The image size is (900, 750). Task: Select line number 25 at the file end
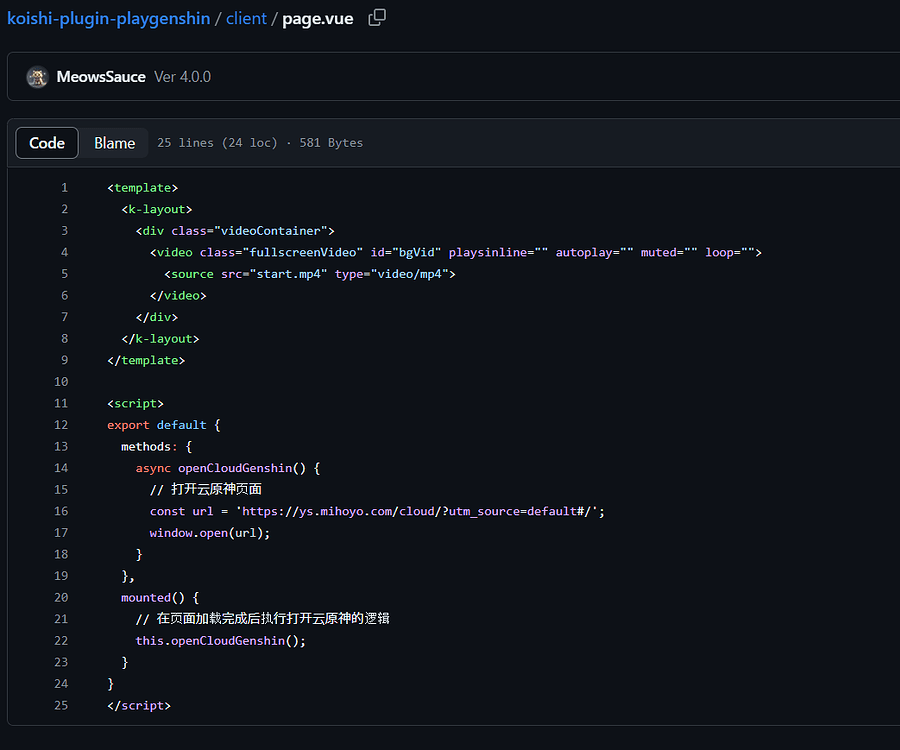(61, 705)
